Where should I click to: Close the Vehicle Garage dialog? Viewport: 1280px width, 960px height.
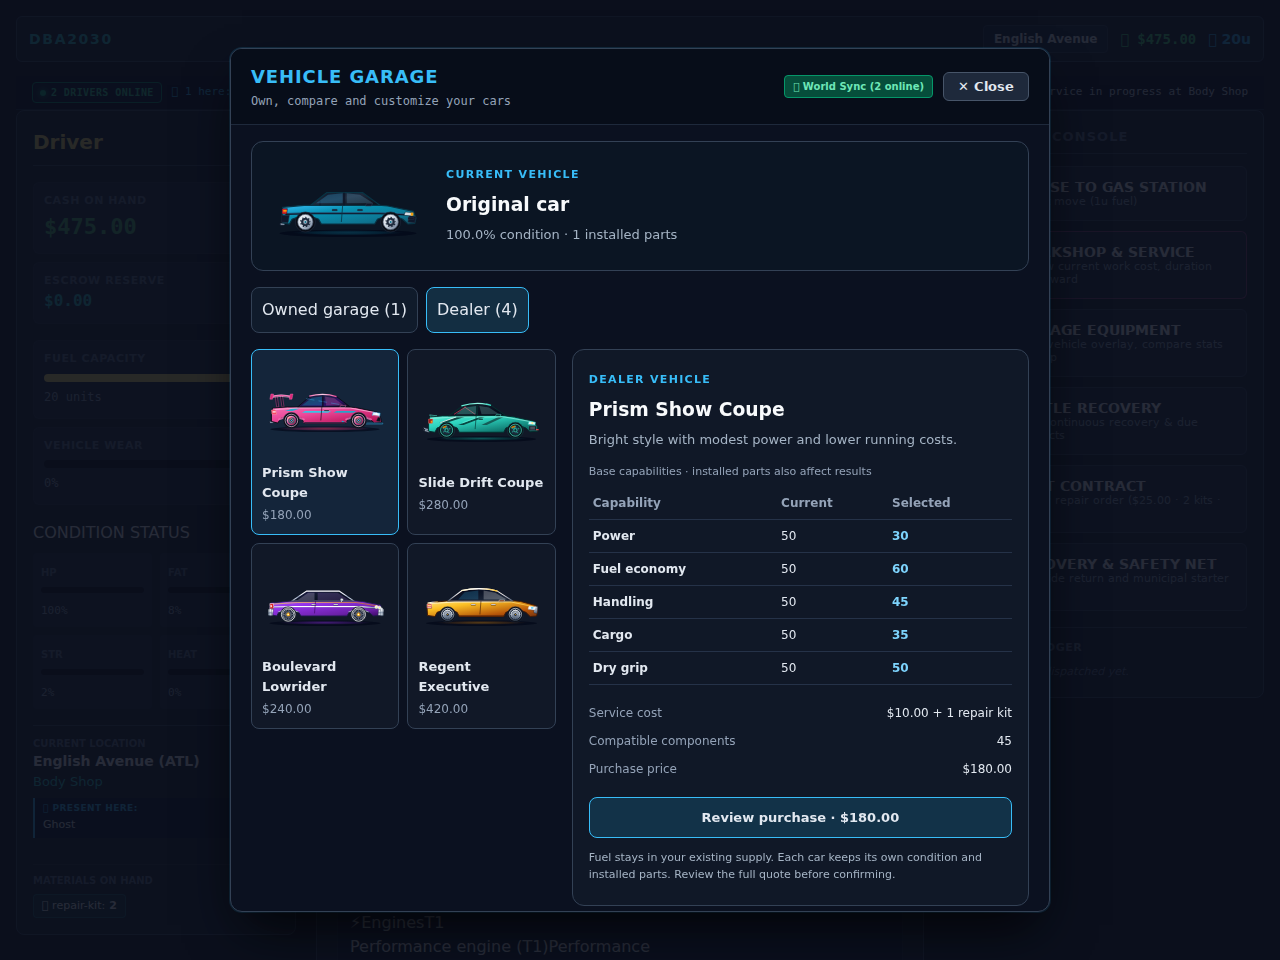tap(985, 87)
